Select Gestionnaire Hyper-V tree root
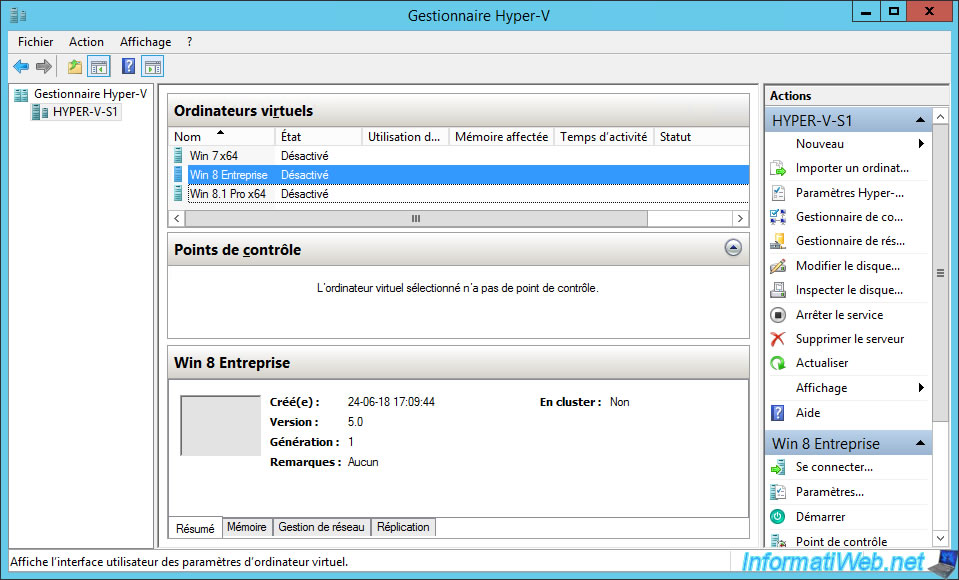 91,94
